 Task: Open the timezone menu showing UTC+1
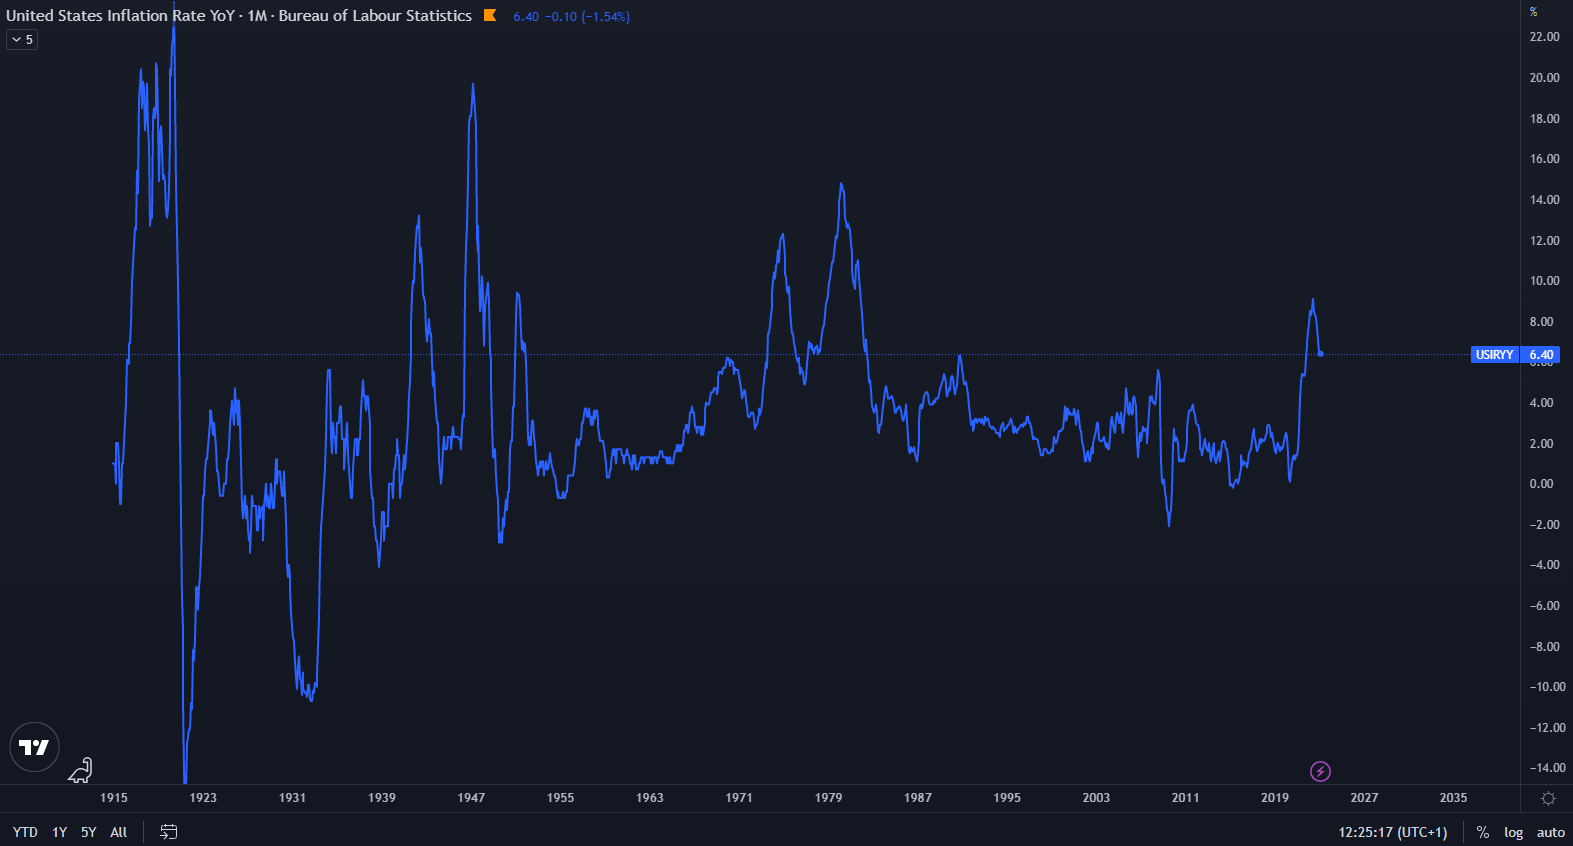click(1392, 832)
